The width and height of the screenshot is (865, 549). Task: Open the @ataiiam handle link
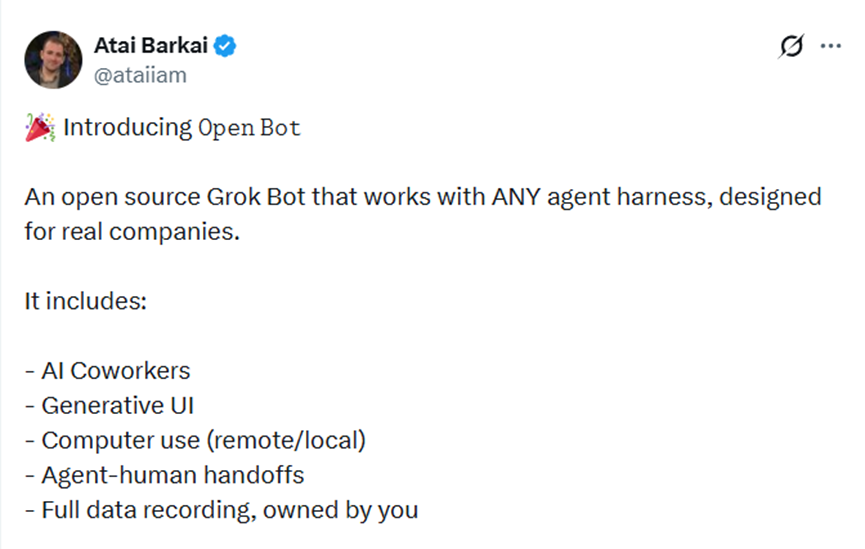click(140, 75)
